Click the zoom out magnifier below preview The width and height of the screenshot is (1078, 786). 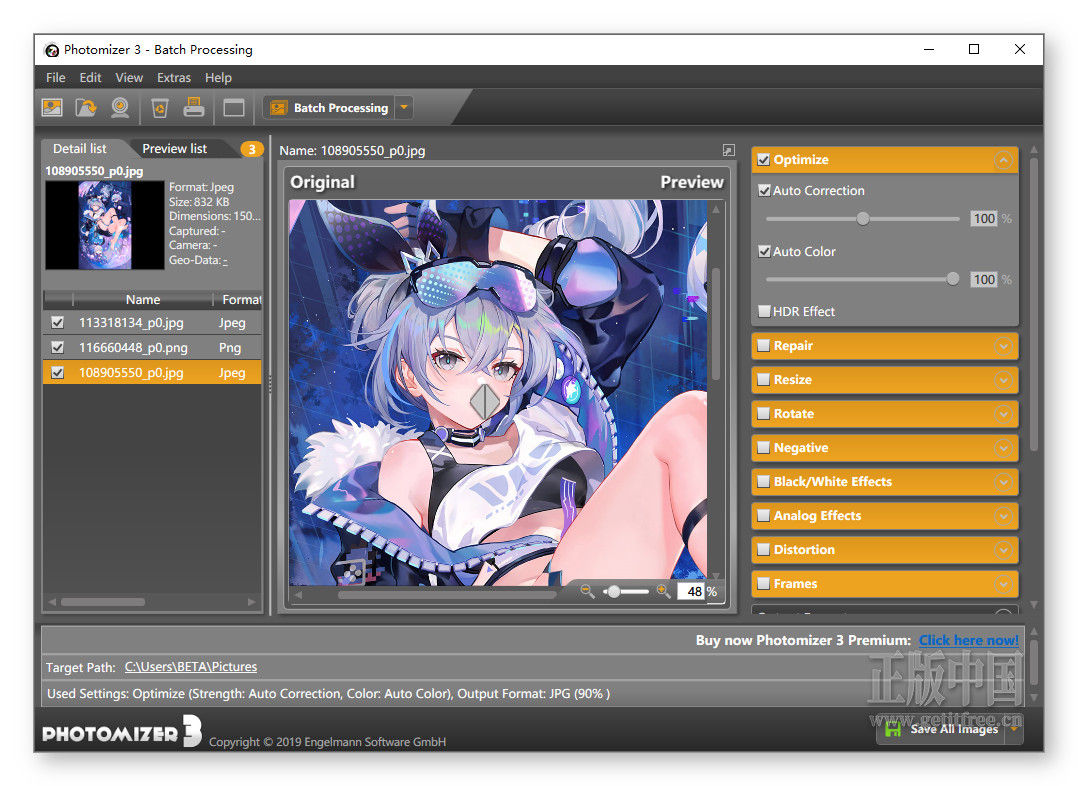pyautogui.click(x=587, y=591)
